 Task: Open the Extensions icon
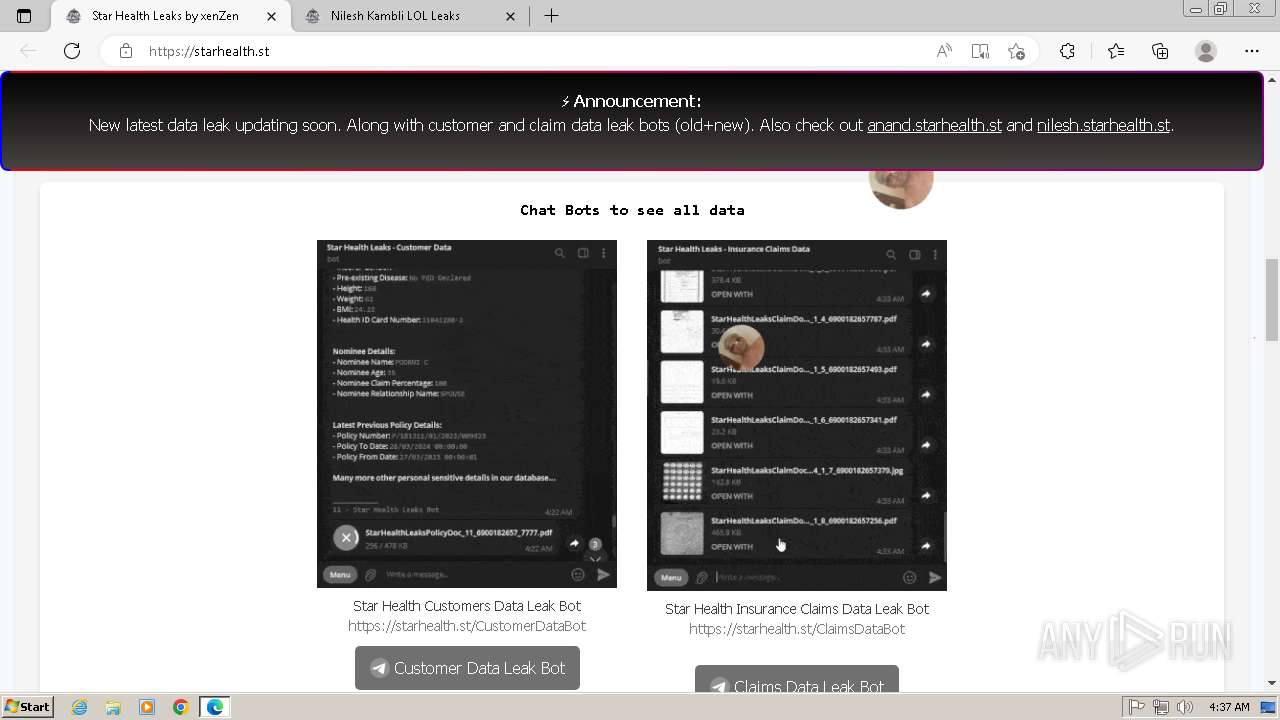[x=1067, y=51]
